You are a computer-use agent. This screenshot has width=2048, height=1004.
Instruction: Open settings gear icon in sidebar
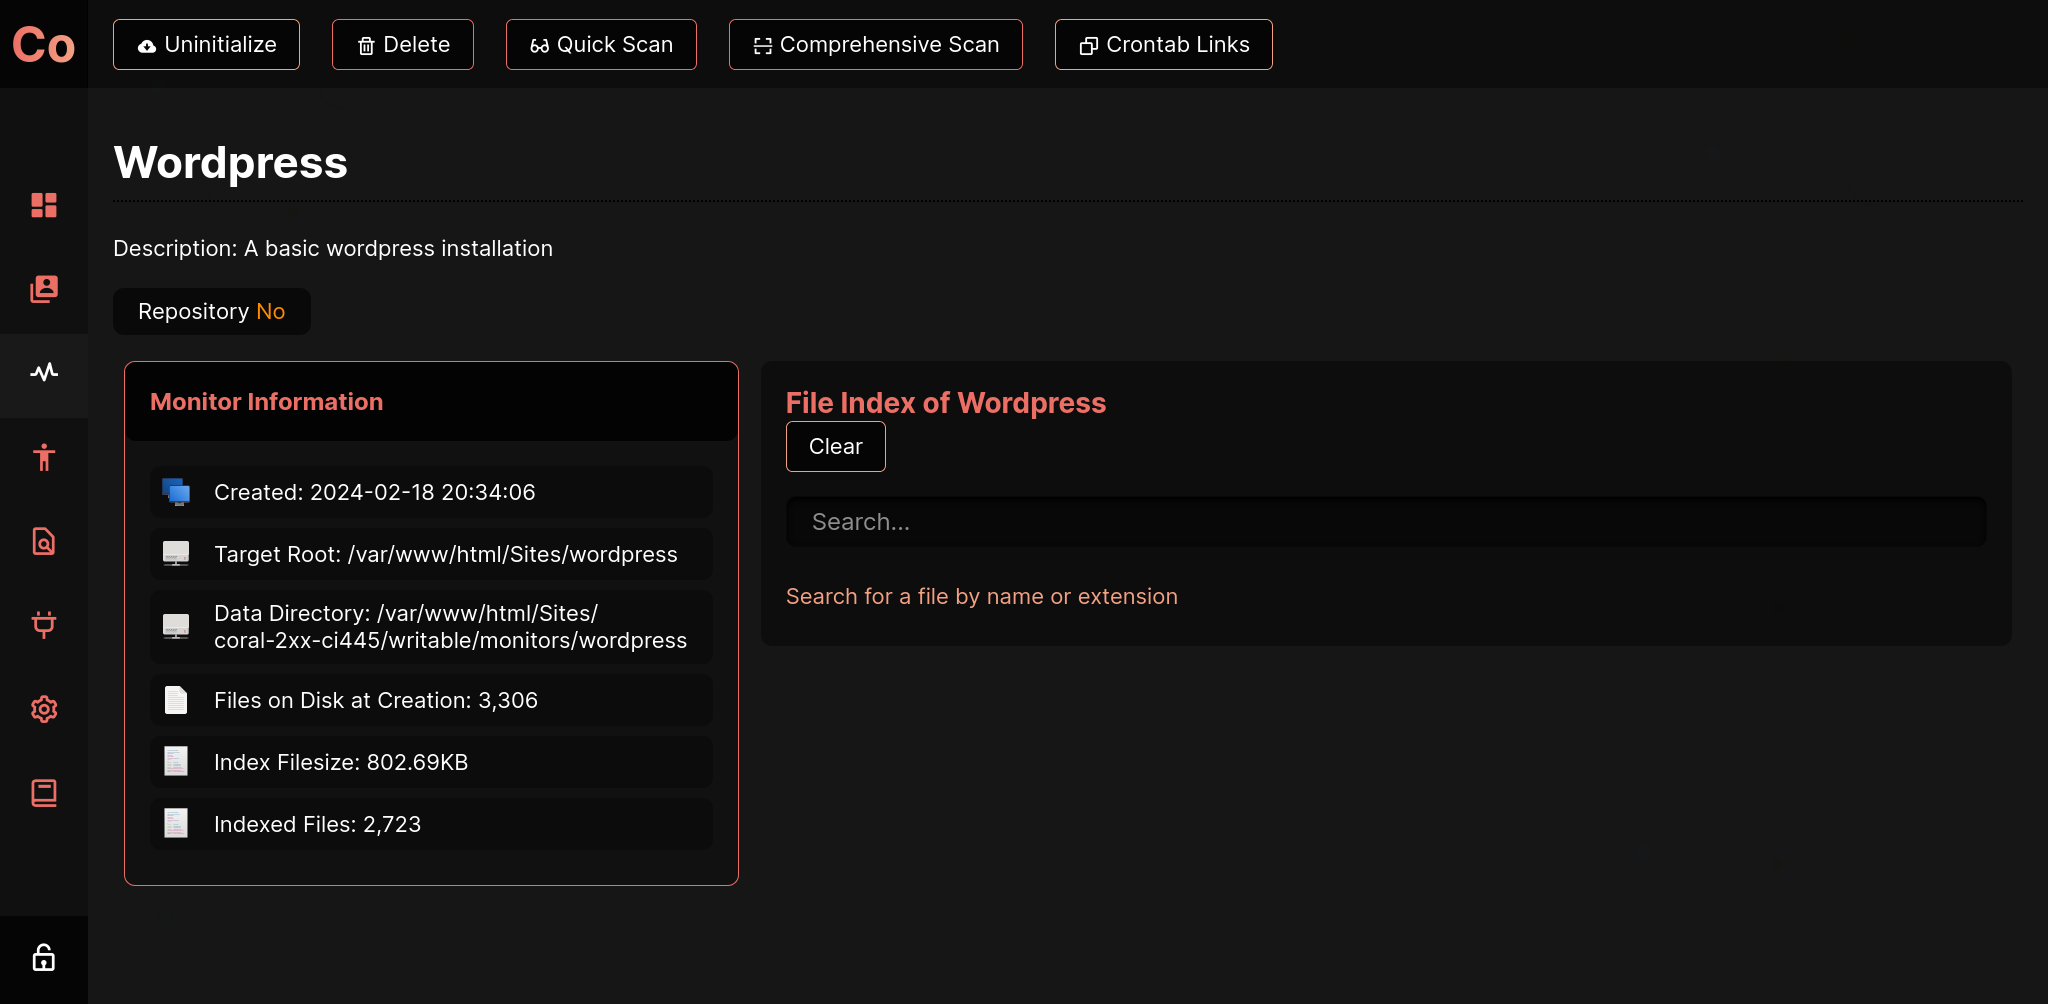click(x=44, y=709)
